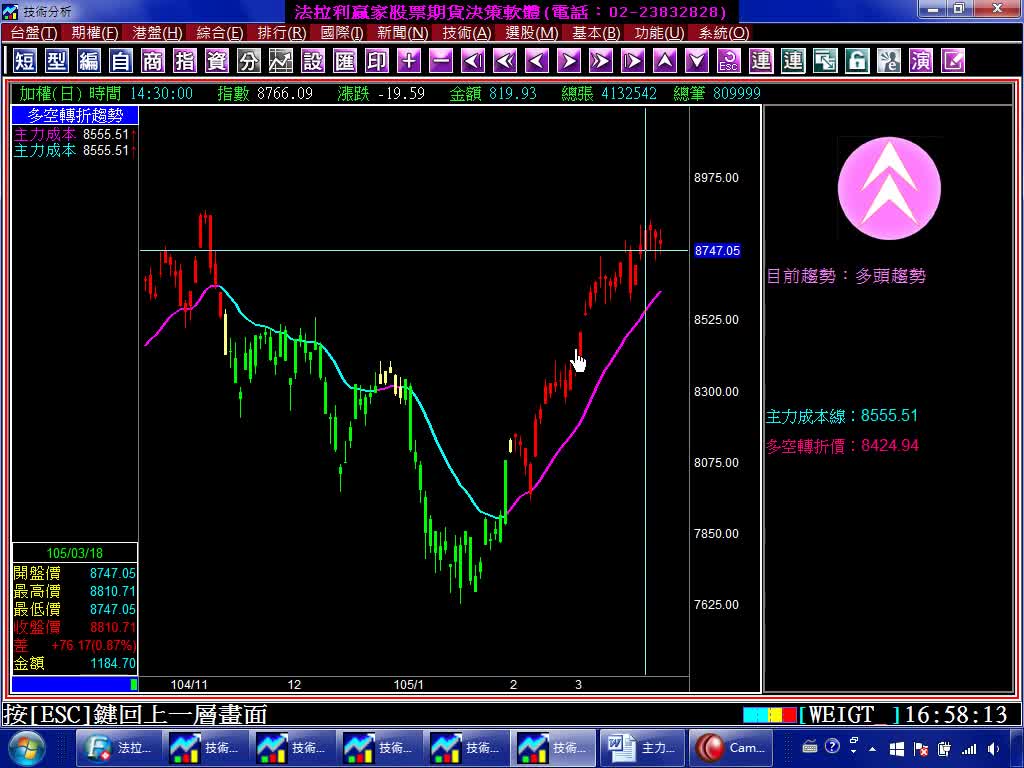Click the unlock padlock toolbar icon
Viewport: 1024px width, 768px height.
(x=857, y=61)
